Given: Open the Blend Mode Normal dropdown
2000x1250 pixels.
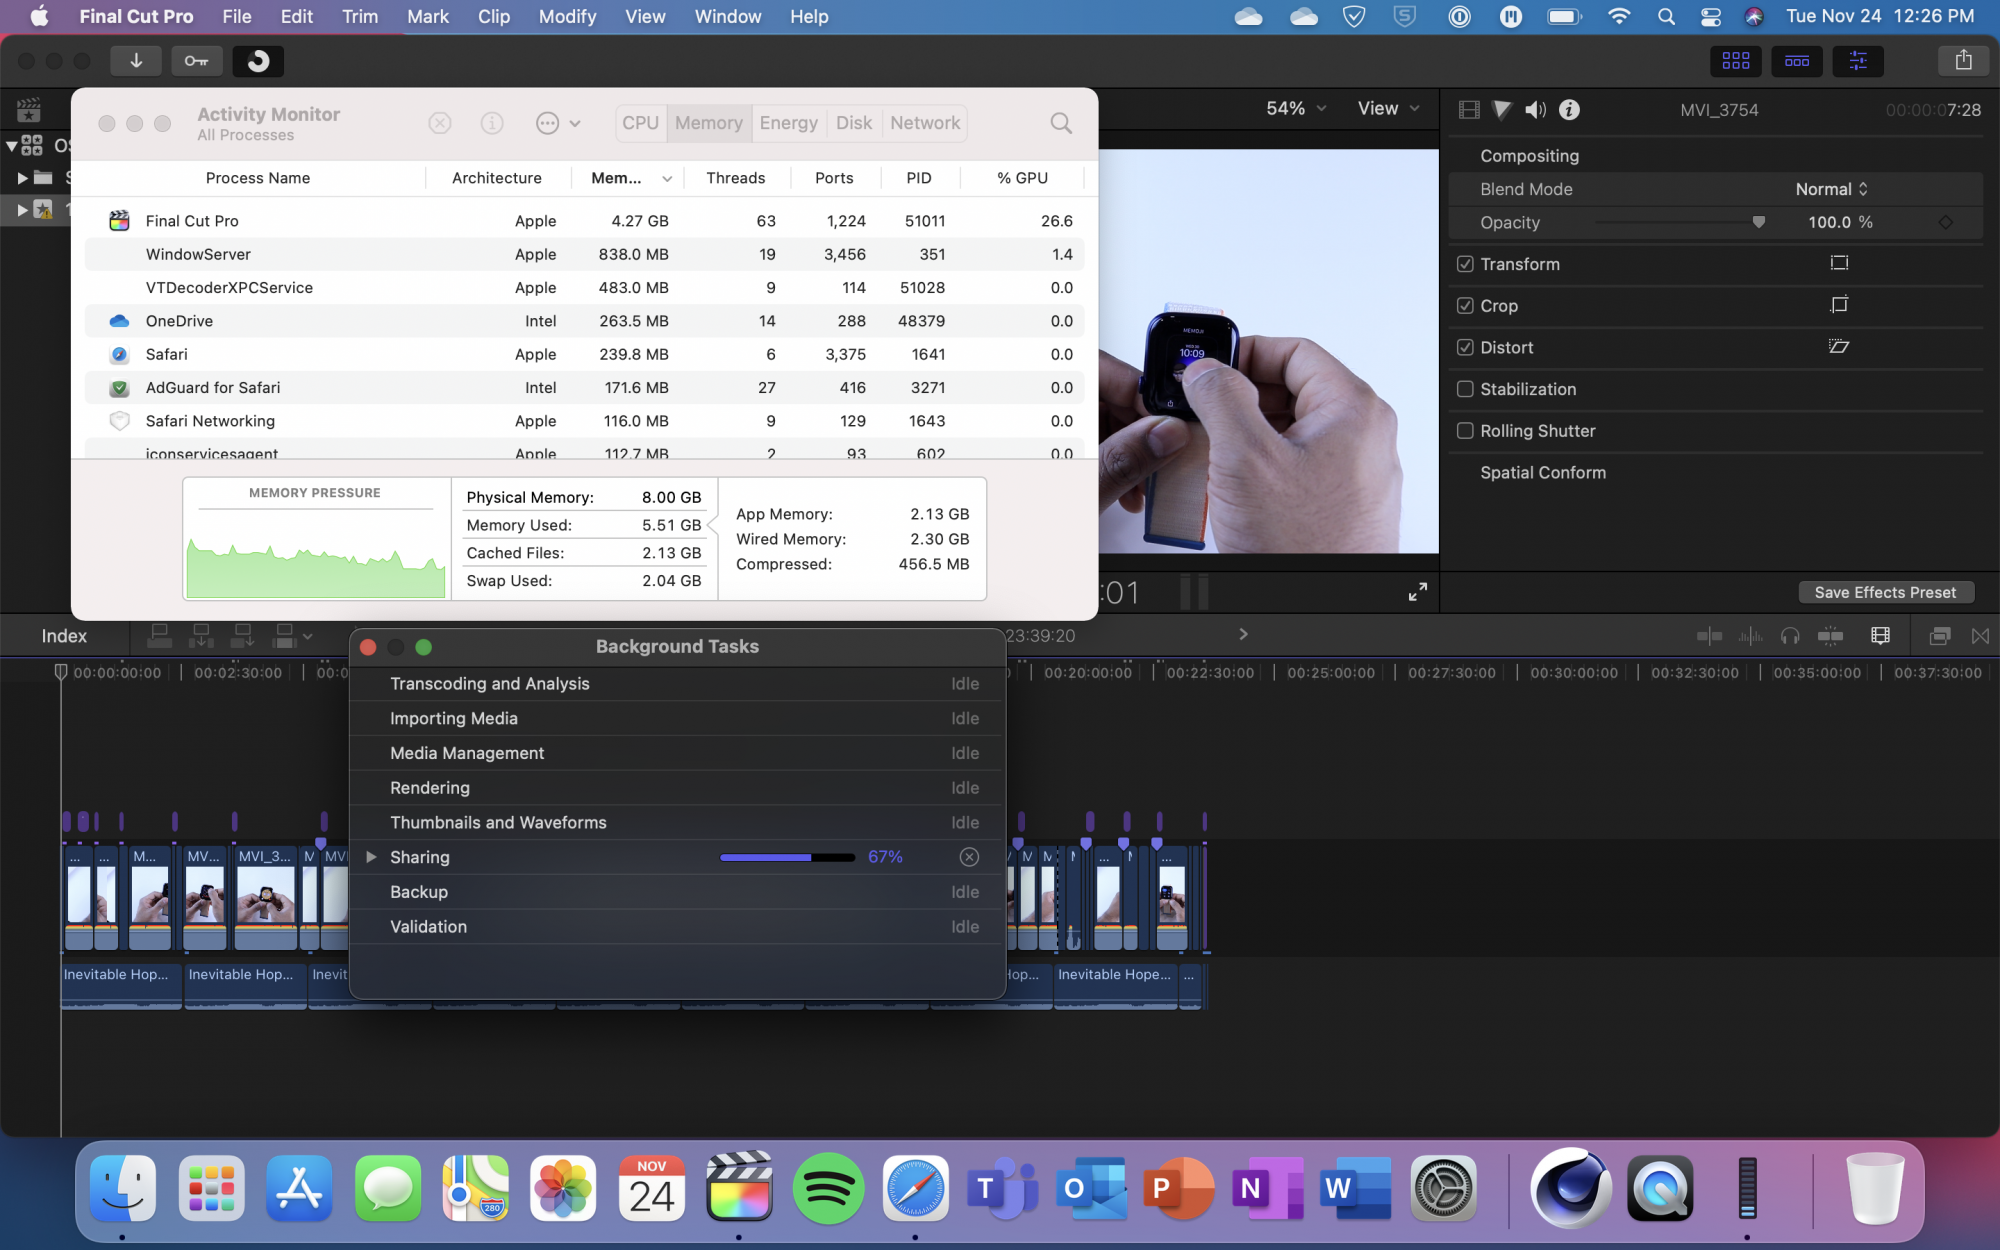Looking at the screenshot, I should click(1830, 189).
